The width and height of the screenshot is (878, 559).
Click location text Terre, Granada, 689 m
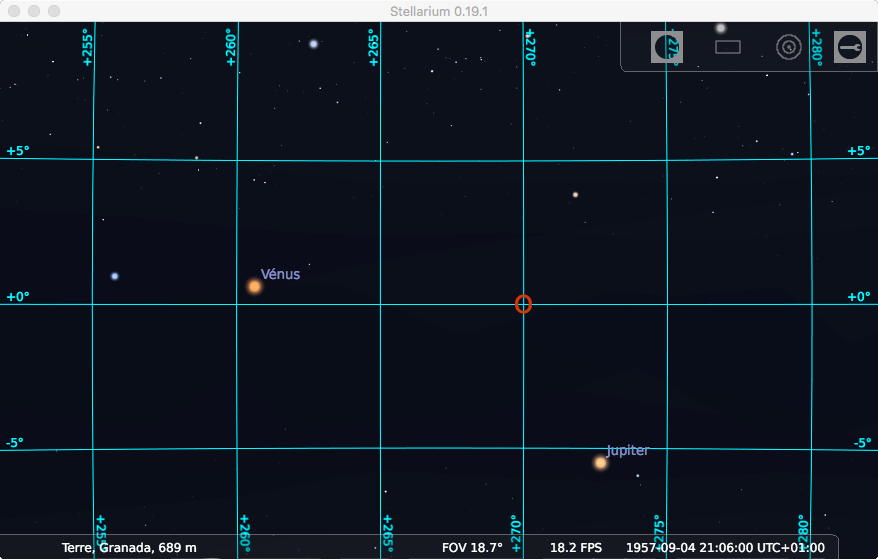[129, 548]
